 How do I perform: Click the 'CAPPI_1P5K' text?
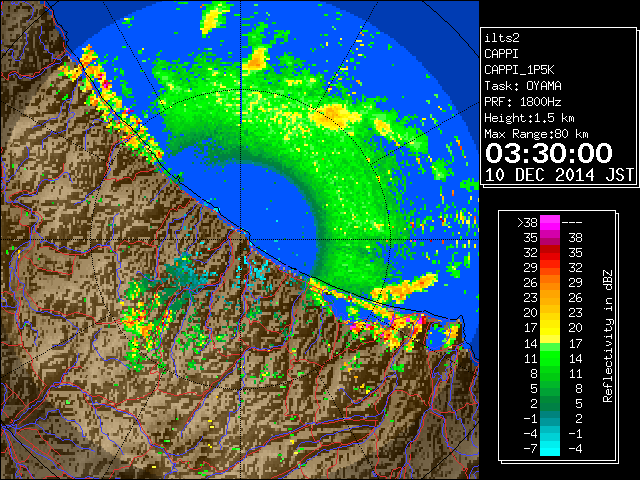coord(519,70)
